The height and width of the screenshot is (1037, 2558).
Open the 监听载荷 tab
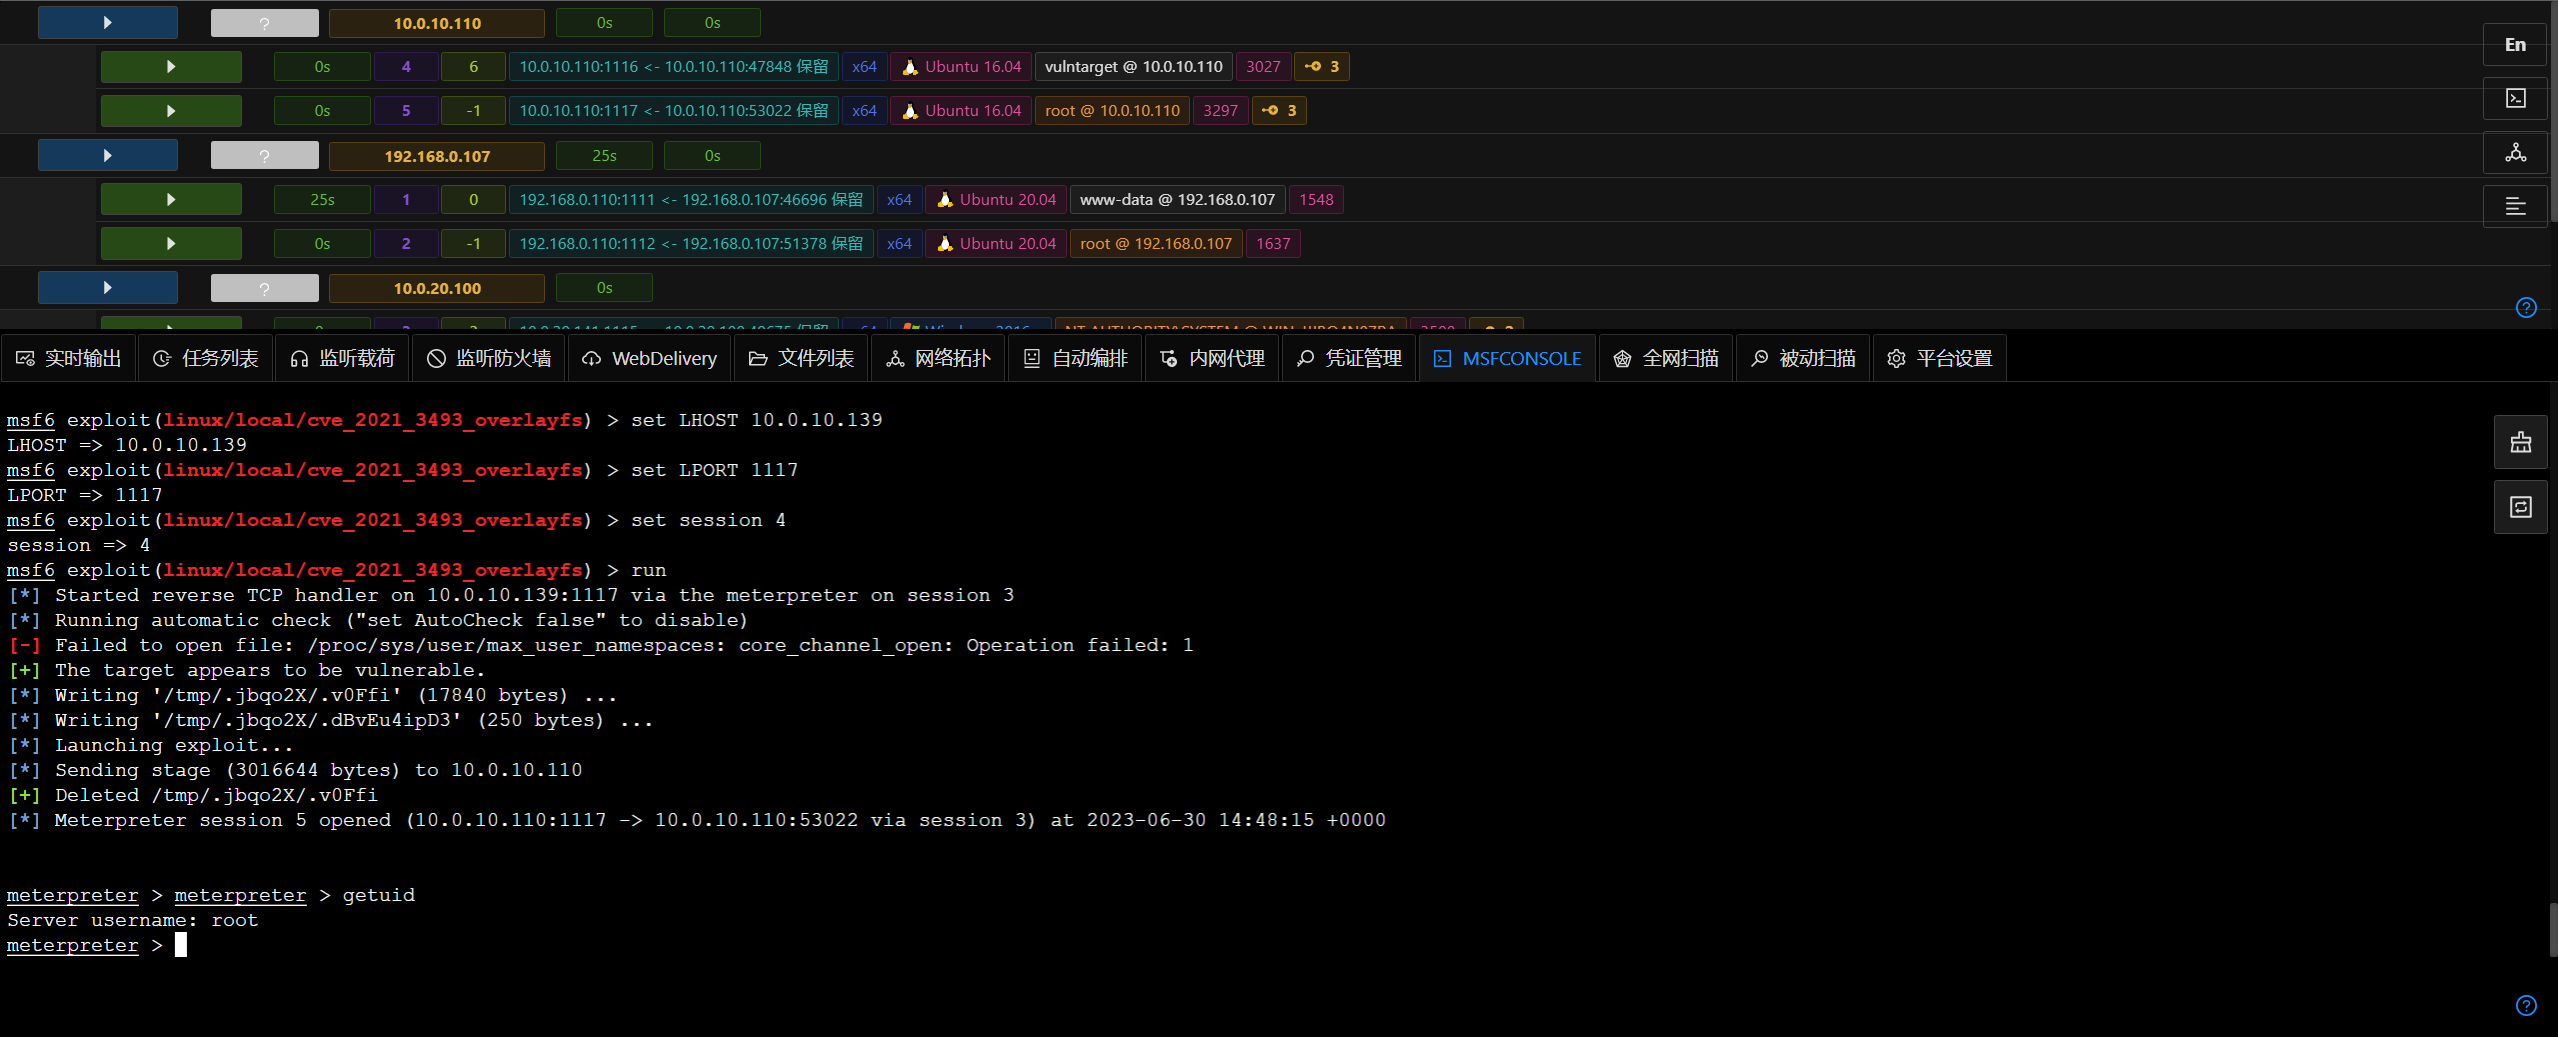click(343, 358)
